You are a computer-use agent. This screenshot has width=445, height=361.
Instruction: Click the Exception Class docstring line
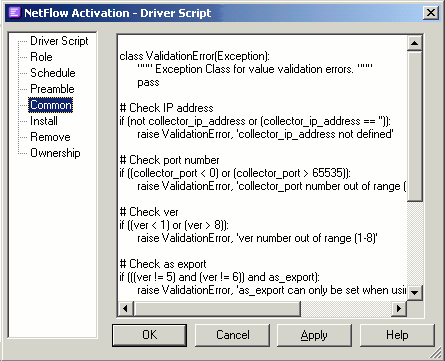coord(255,69)
